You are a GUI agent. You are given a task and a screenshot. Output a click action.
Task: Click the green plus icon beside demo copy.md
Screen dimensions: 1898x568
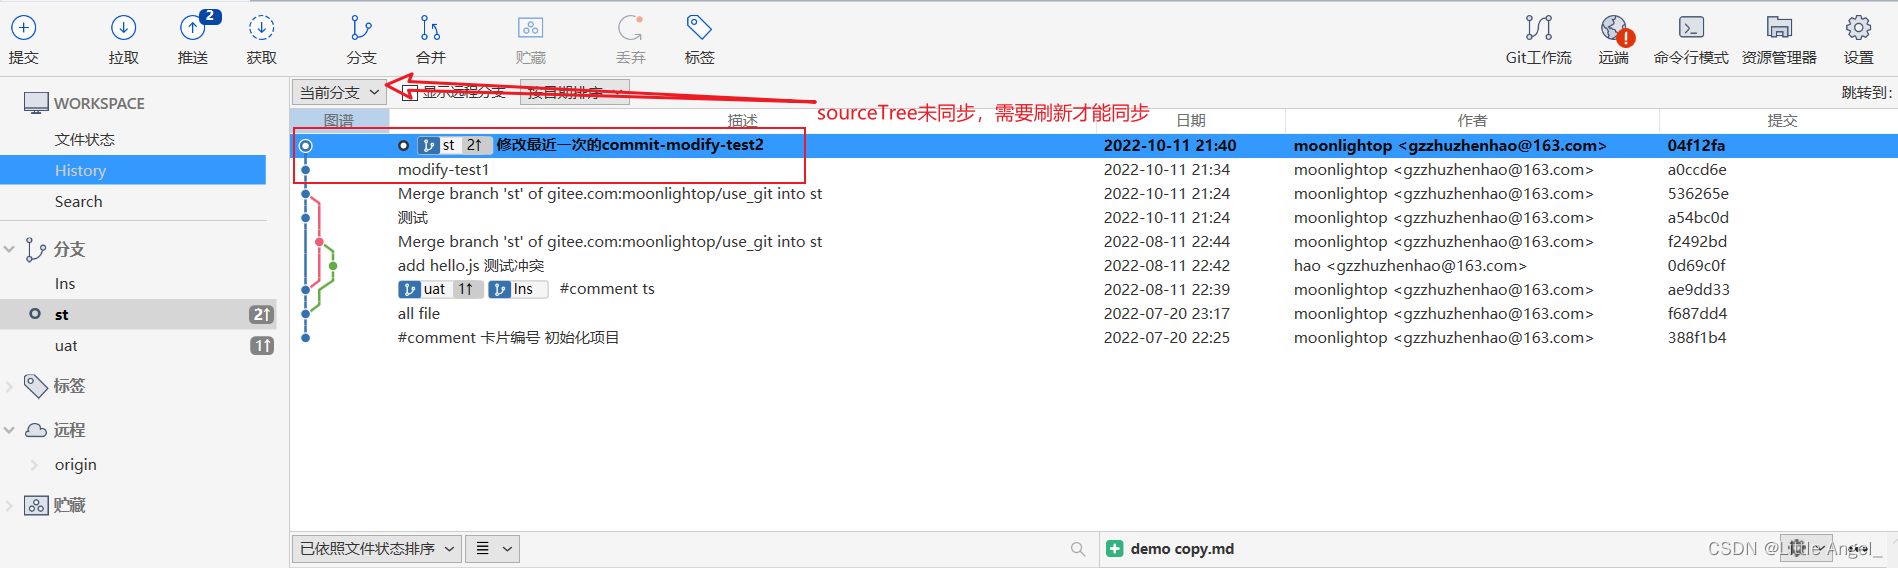(x=1114, y=548)
